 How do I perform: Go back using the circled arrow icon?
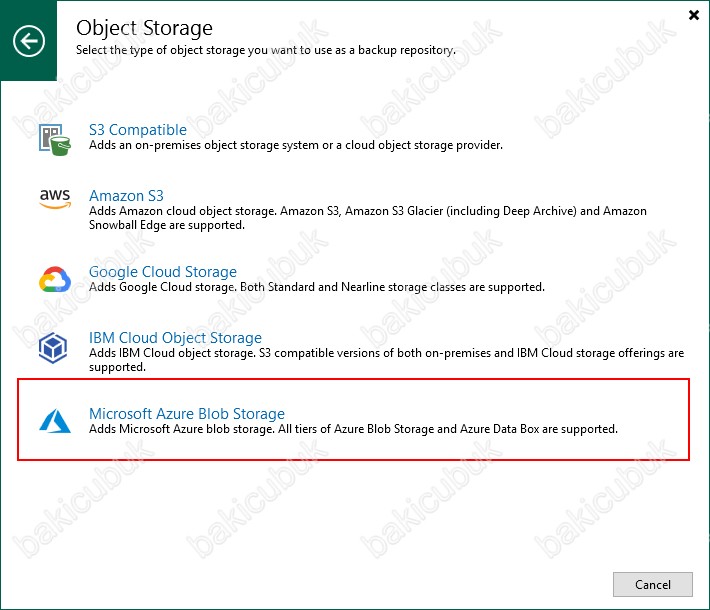pyautogui.click(x=29, y=41)
